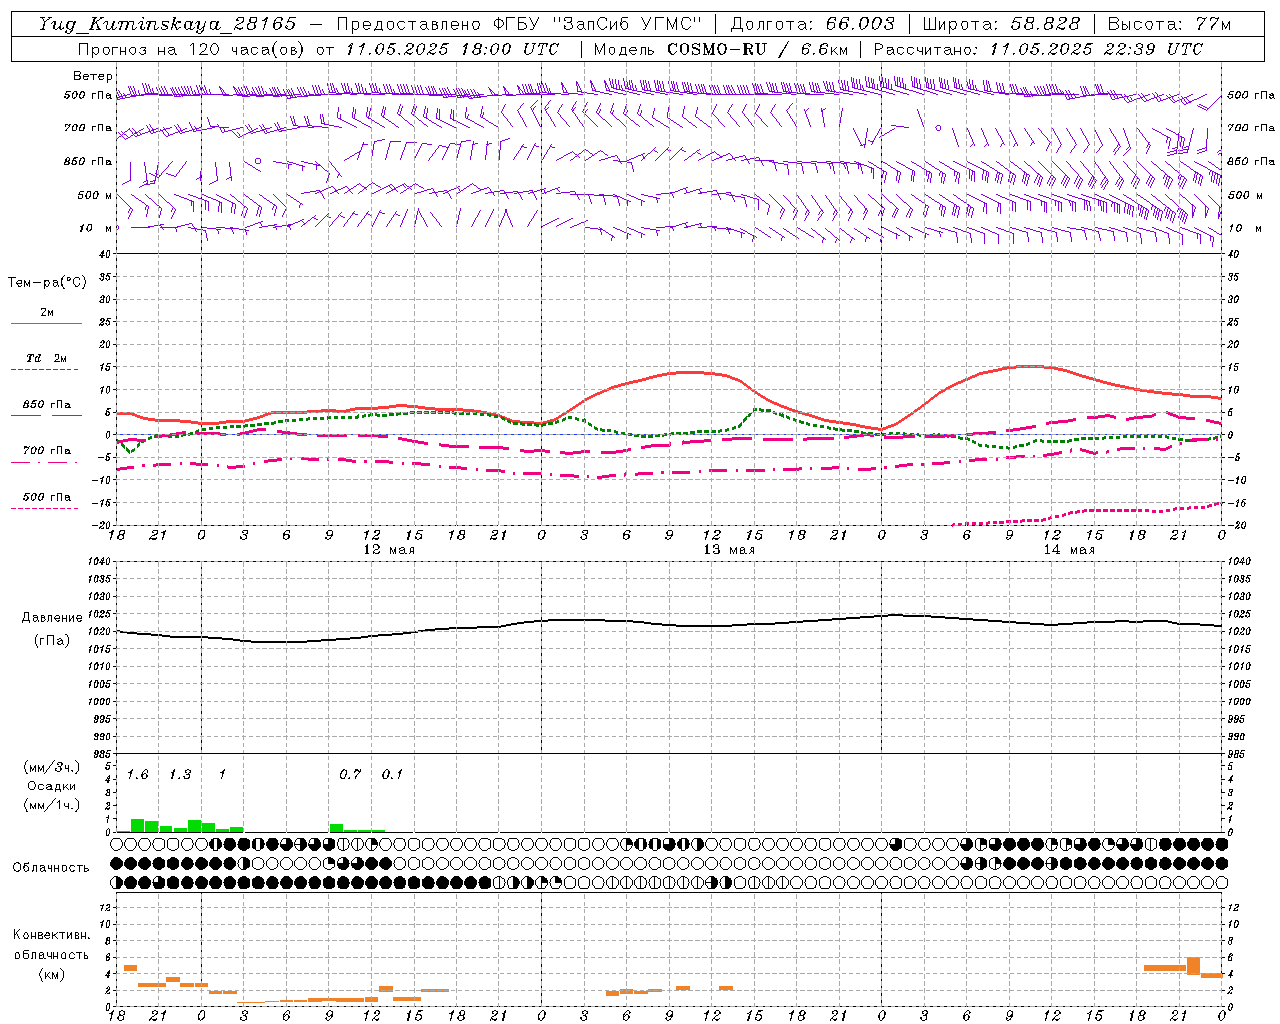Select the 'ЗапСиб УГМС' provider text
Screen dimensions: 1280x1024
point(627,24)
